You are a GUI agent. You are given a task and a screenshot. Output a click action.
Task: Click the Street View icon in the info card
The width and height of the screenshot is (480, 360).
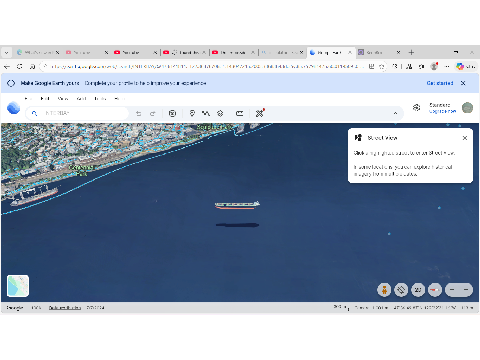coord(358,138)
